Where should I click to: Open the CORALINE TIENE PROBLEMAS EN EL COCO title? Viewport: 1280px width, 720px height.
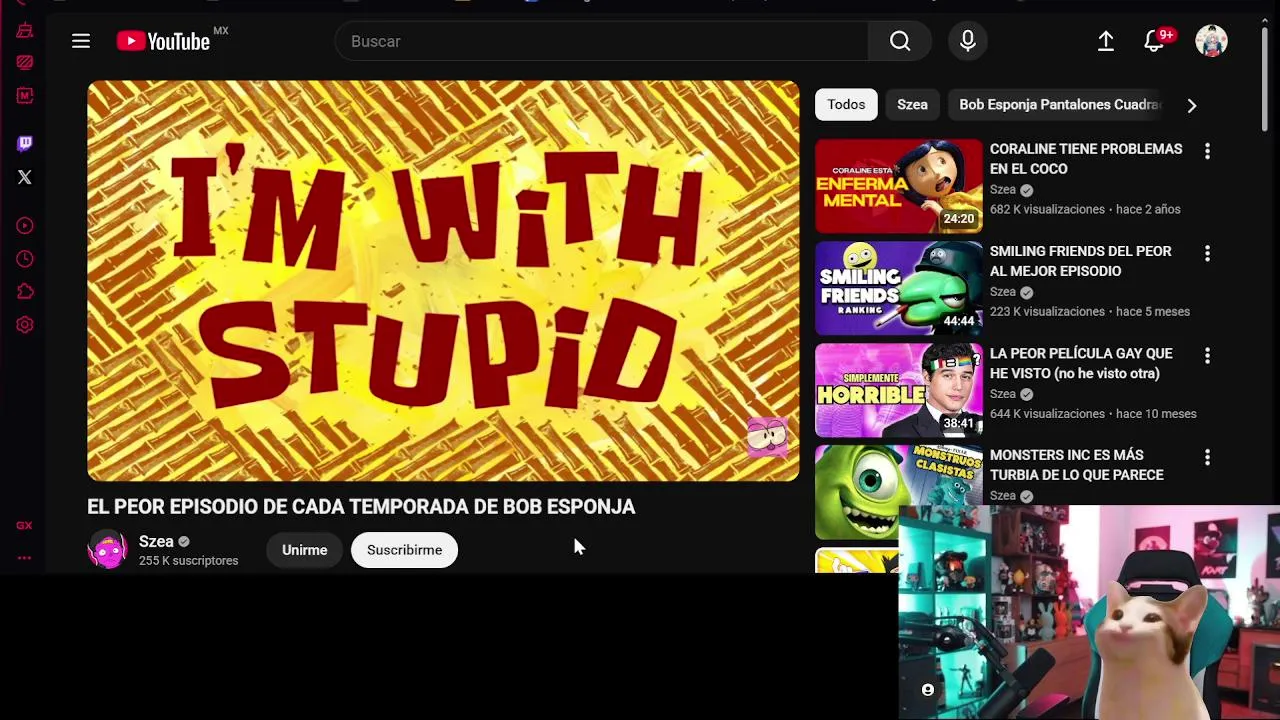tap(1086, 159)
